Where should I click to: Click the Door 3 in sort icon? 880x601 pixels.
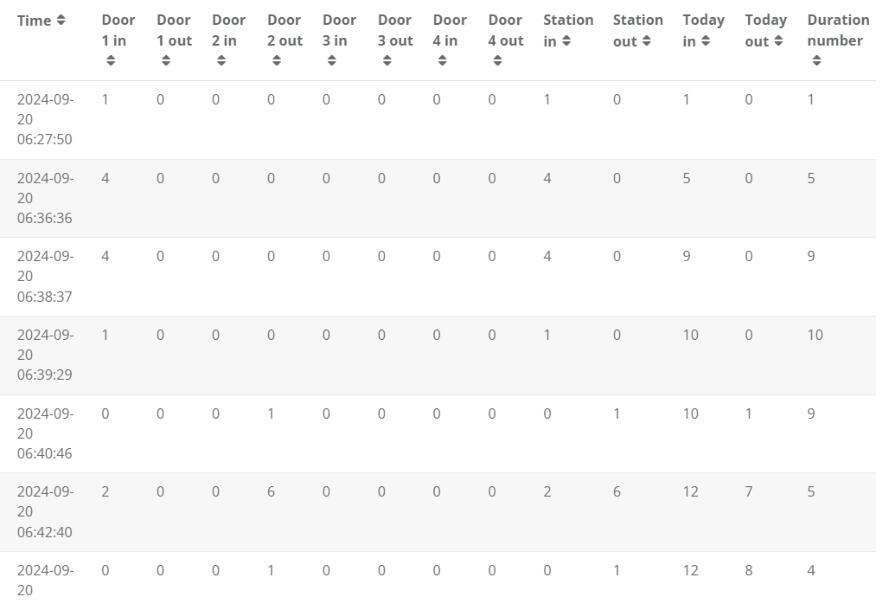[x=332, y=61]
